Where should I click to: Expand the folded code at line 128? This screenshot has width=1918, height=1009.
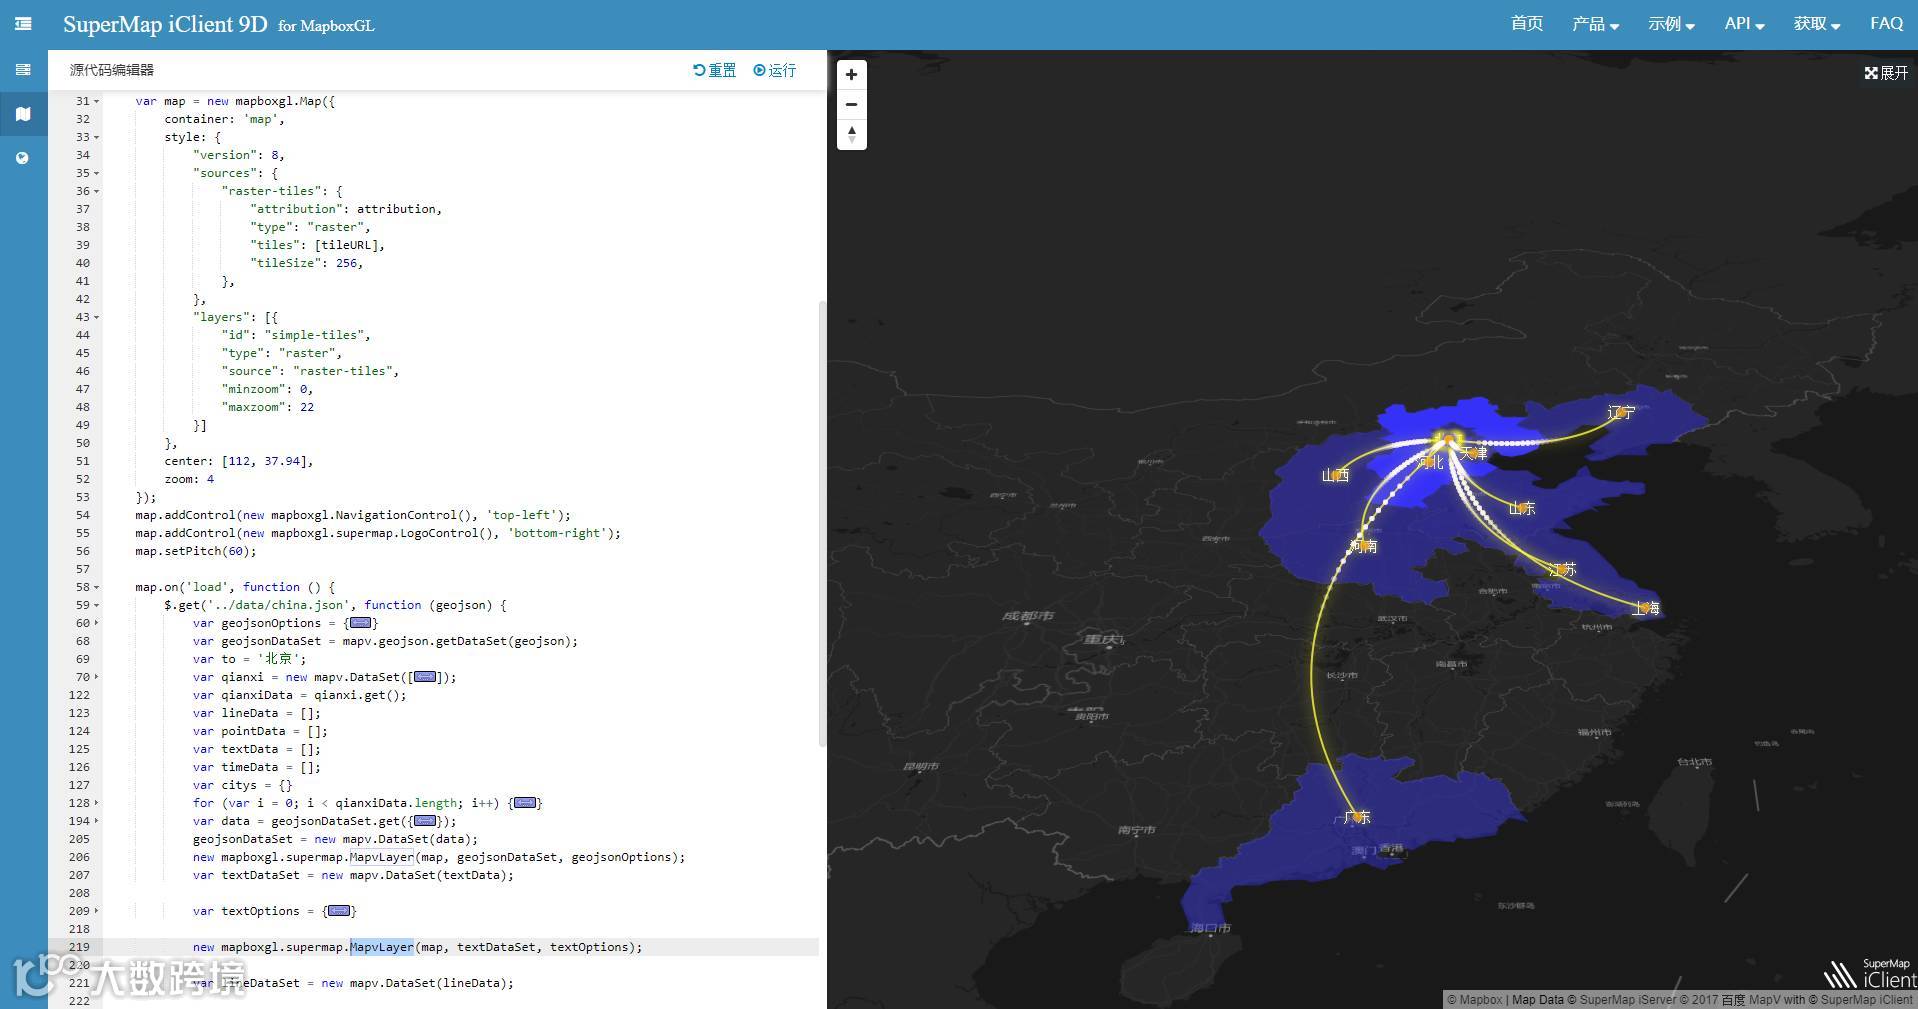(x=97, y=803)
